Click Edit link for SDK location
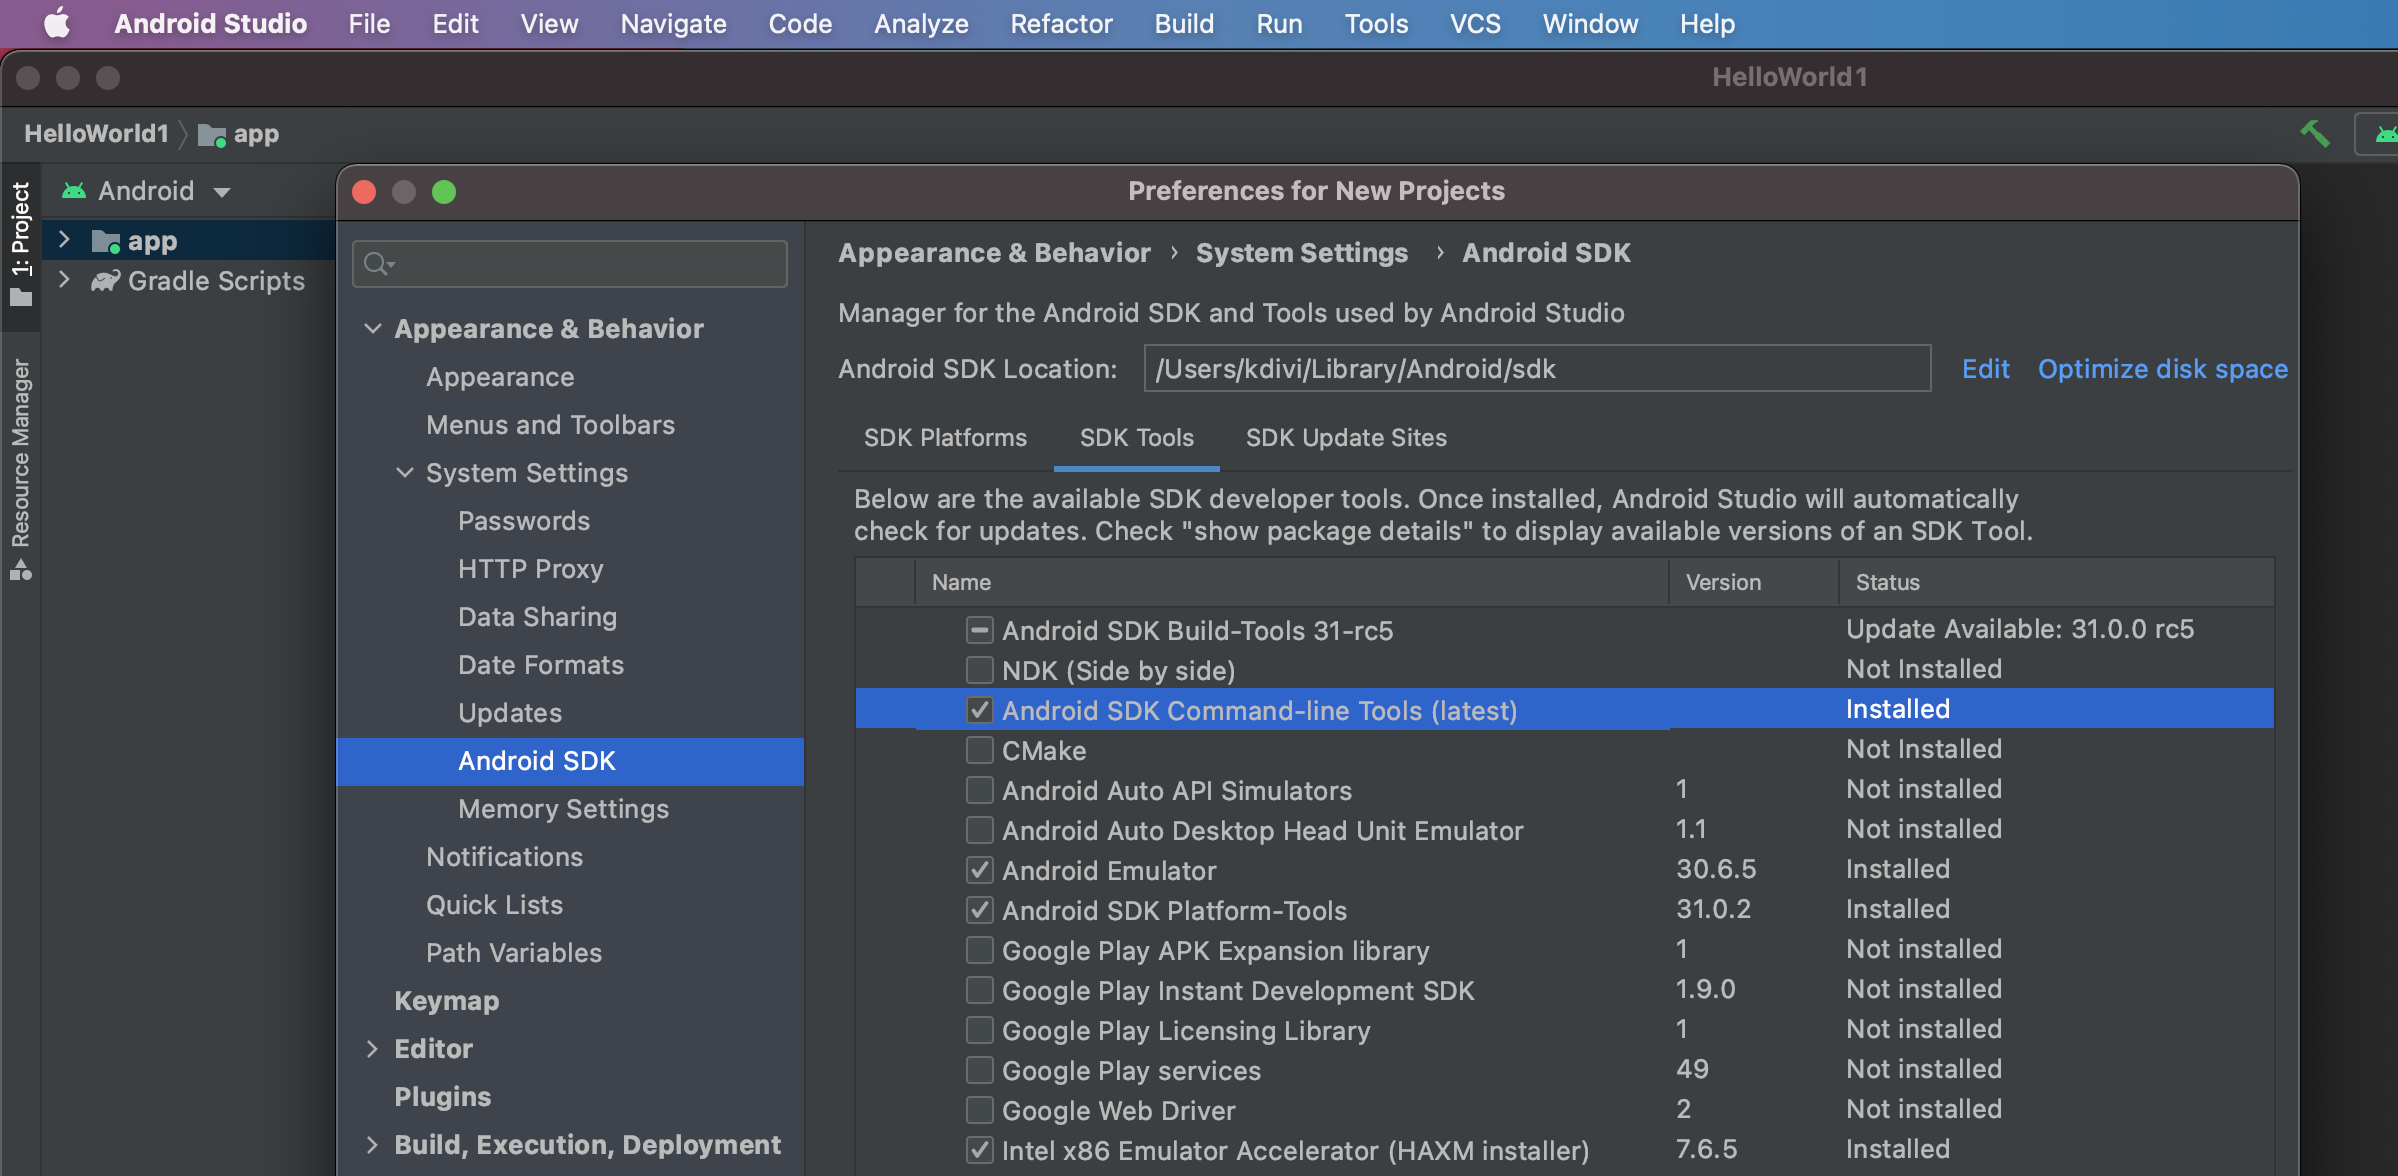 pyautogui.click(x=1985, y=369)
